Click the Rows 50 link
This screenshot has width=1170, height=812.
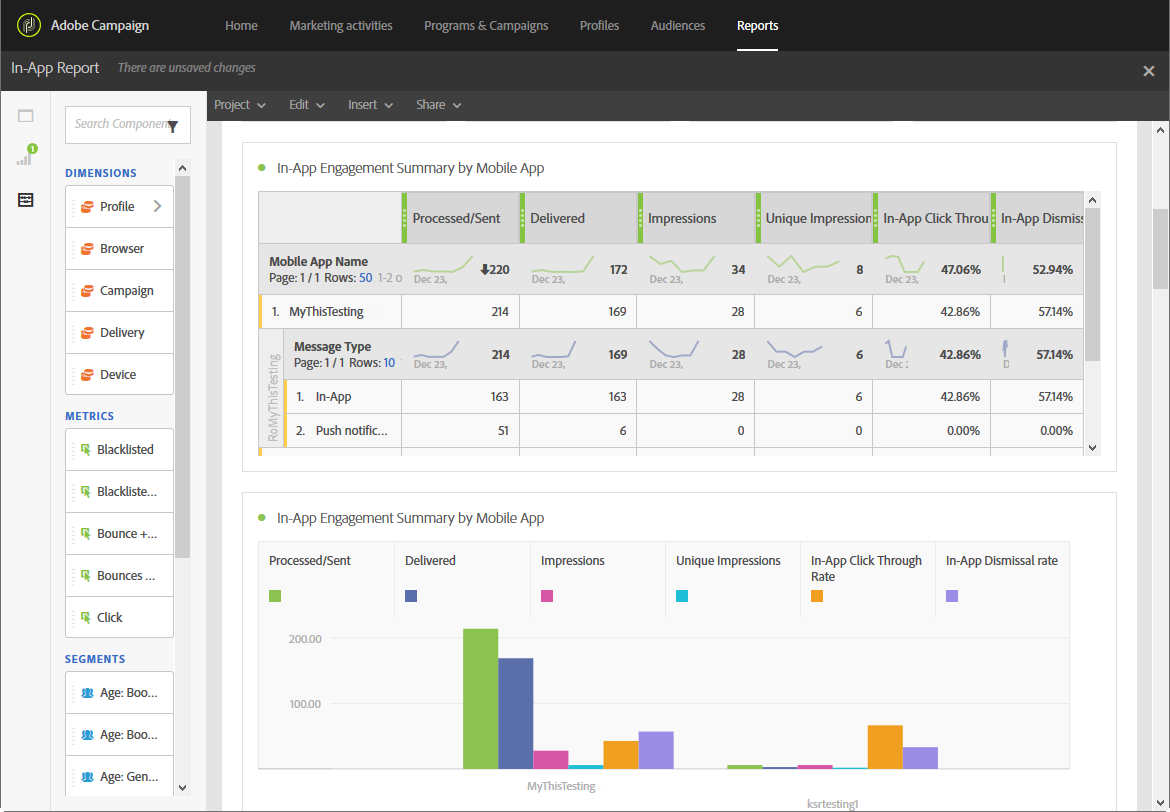(366, 278)
